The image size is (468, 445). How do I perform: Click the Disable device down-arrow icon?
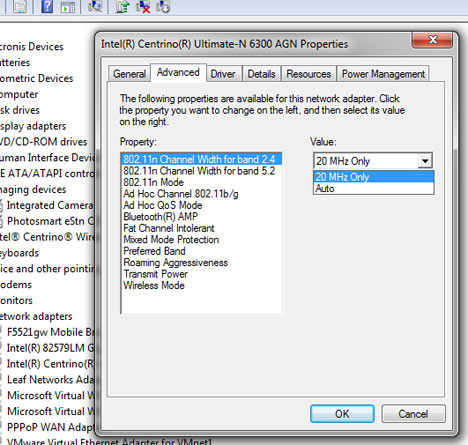tap(163, 6)
